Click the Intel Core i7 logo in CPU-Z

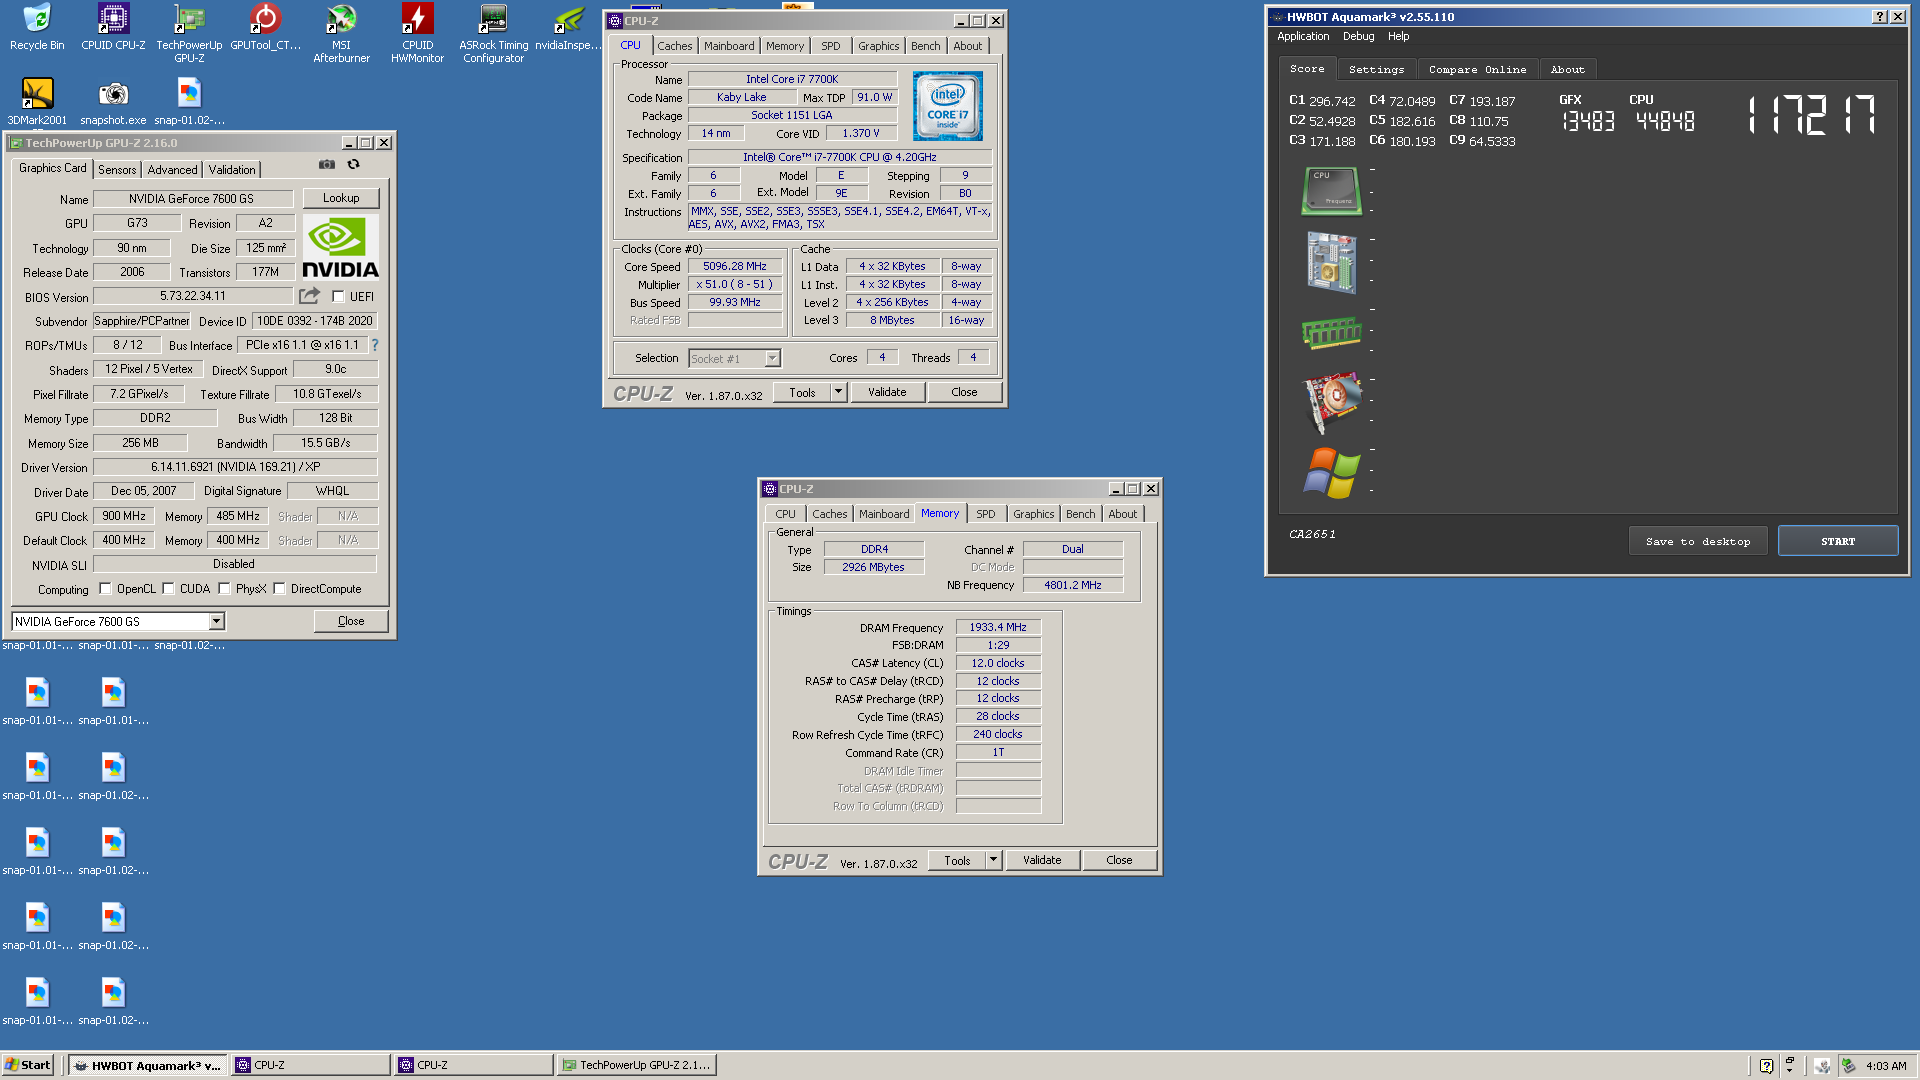(x=947, y=106)
